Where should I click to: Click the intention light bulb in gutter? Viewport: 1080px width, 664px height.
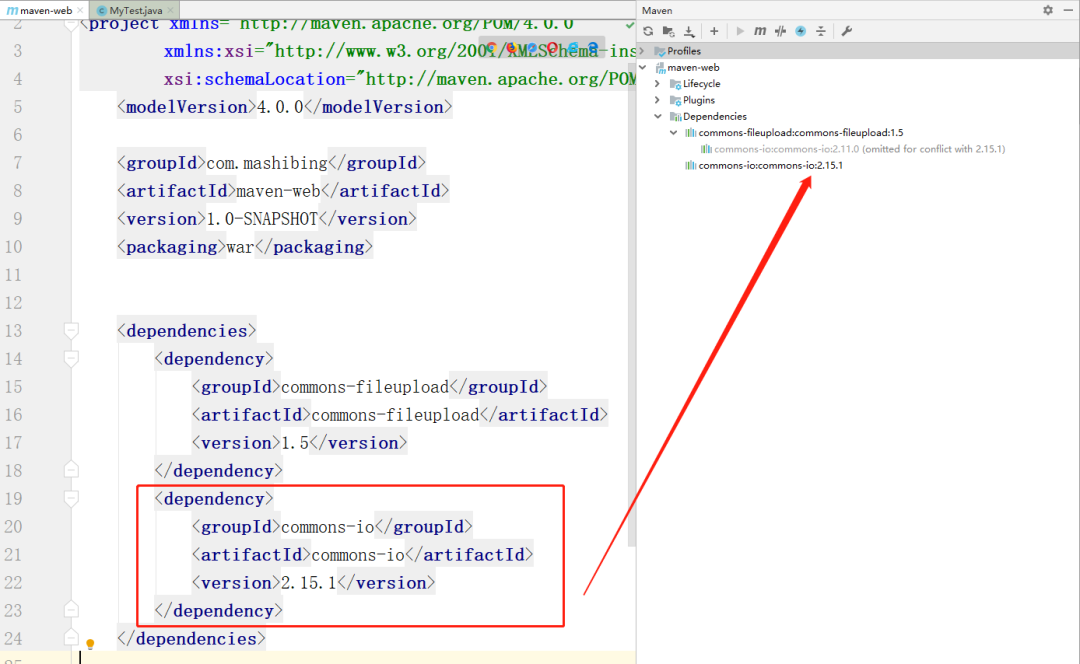90,644
